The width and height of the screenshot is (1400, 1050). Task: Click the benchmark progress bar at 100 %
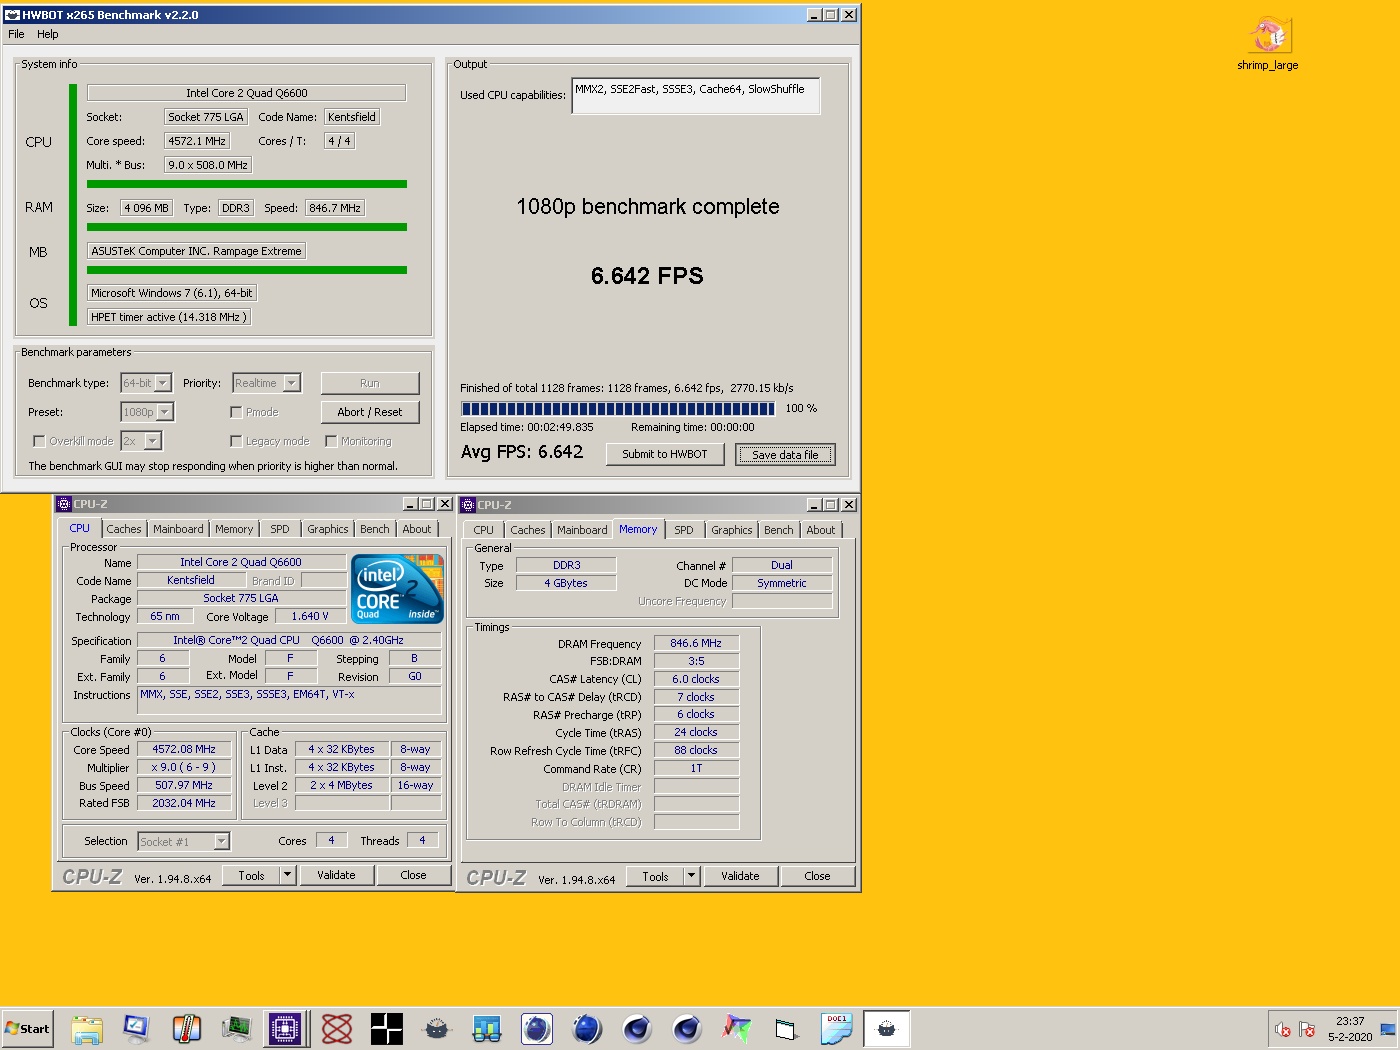coord(618,408)
